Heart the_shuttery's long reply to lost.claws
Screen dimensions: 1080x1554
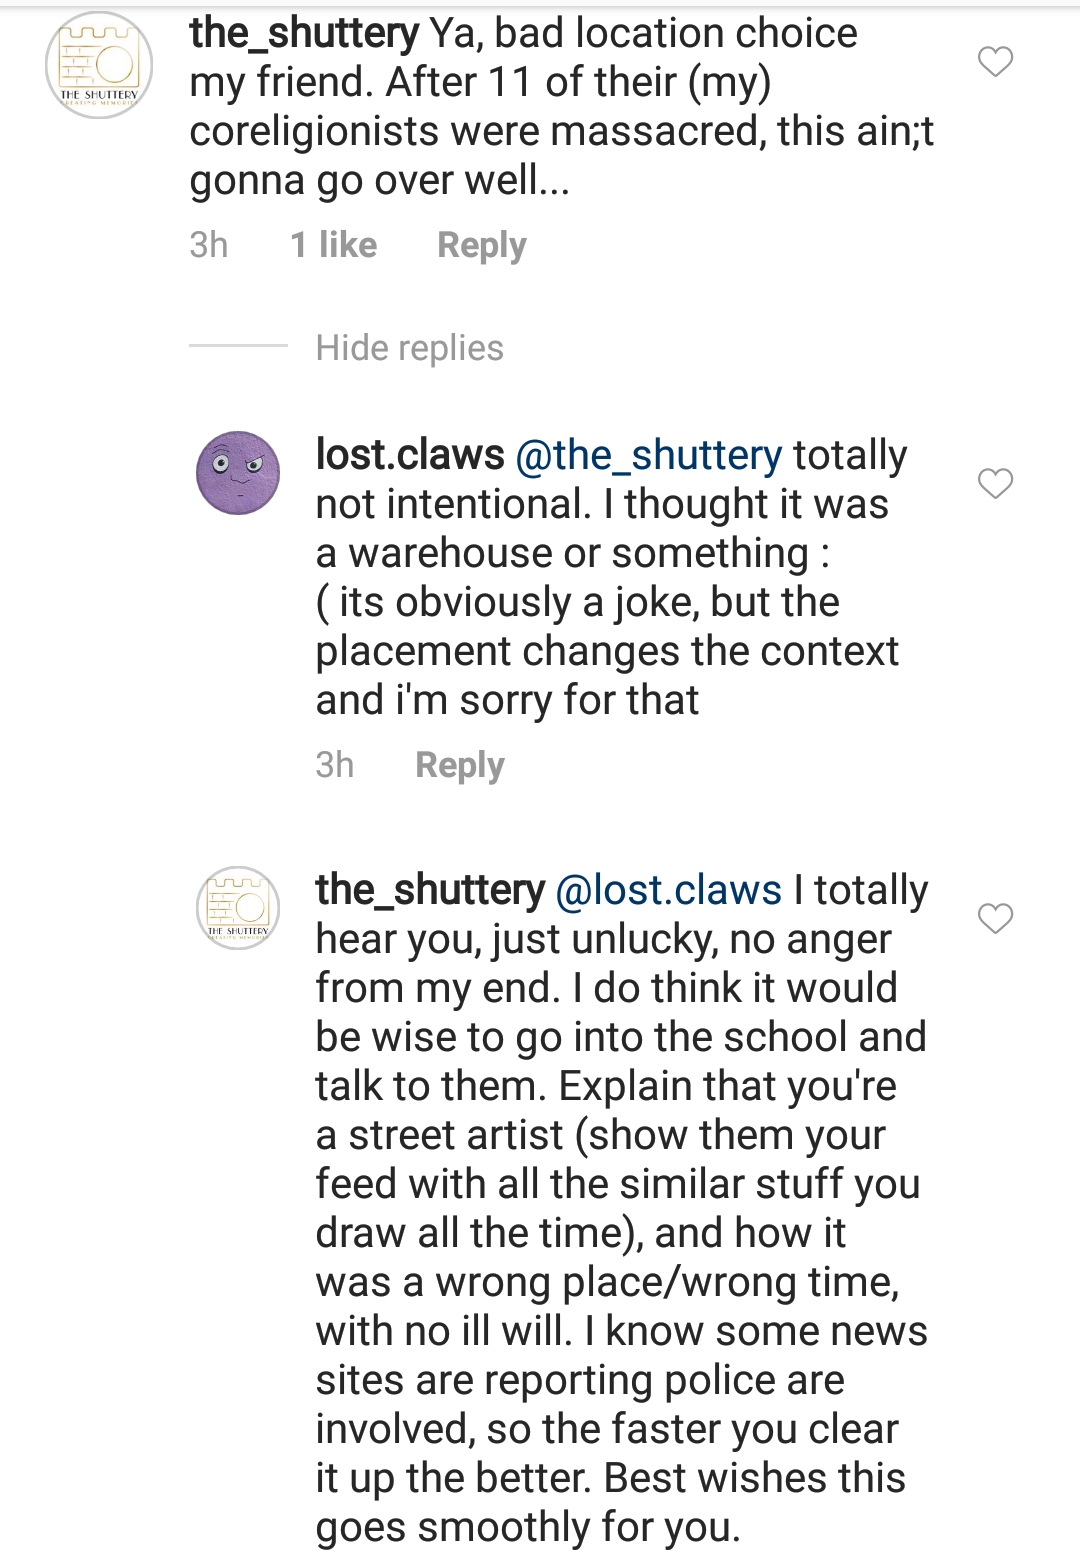[x=995, y=918]
